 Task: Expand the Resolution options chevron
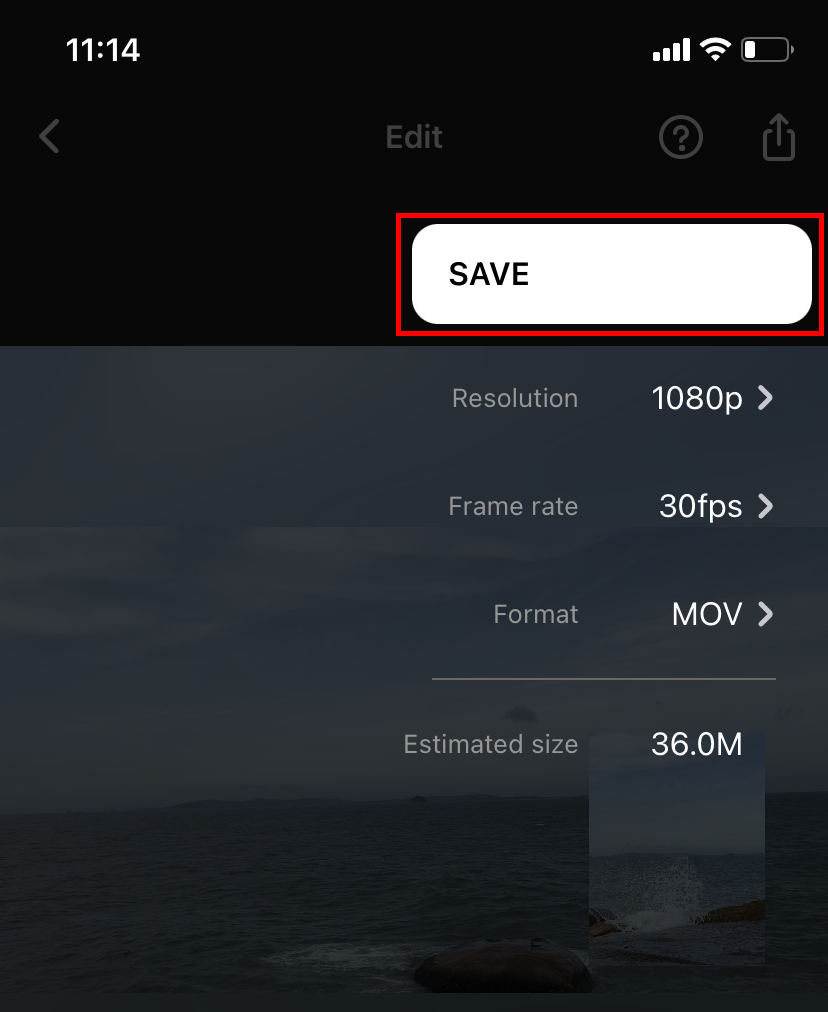[765, 398]
